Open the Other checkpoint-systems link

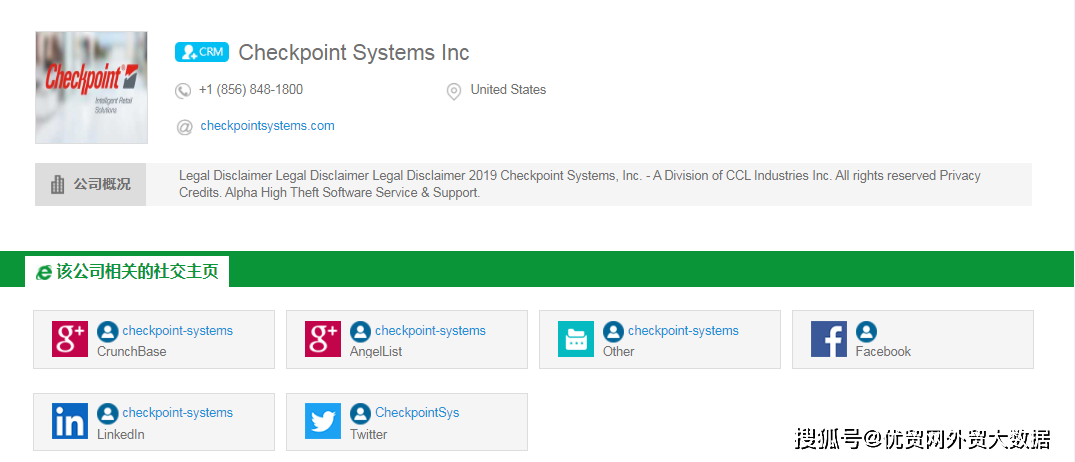tap(684, 330)
